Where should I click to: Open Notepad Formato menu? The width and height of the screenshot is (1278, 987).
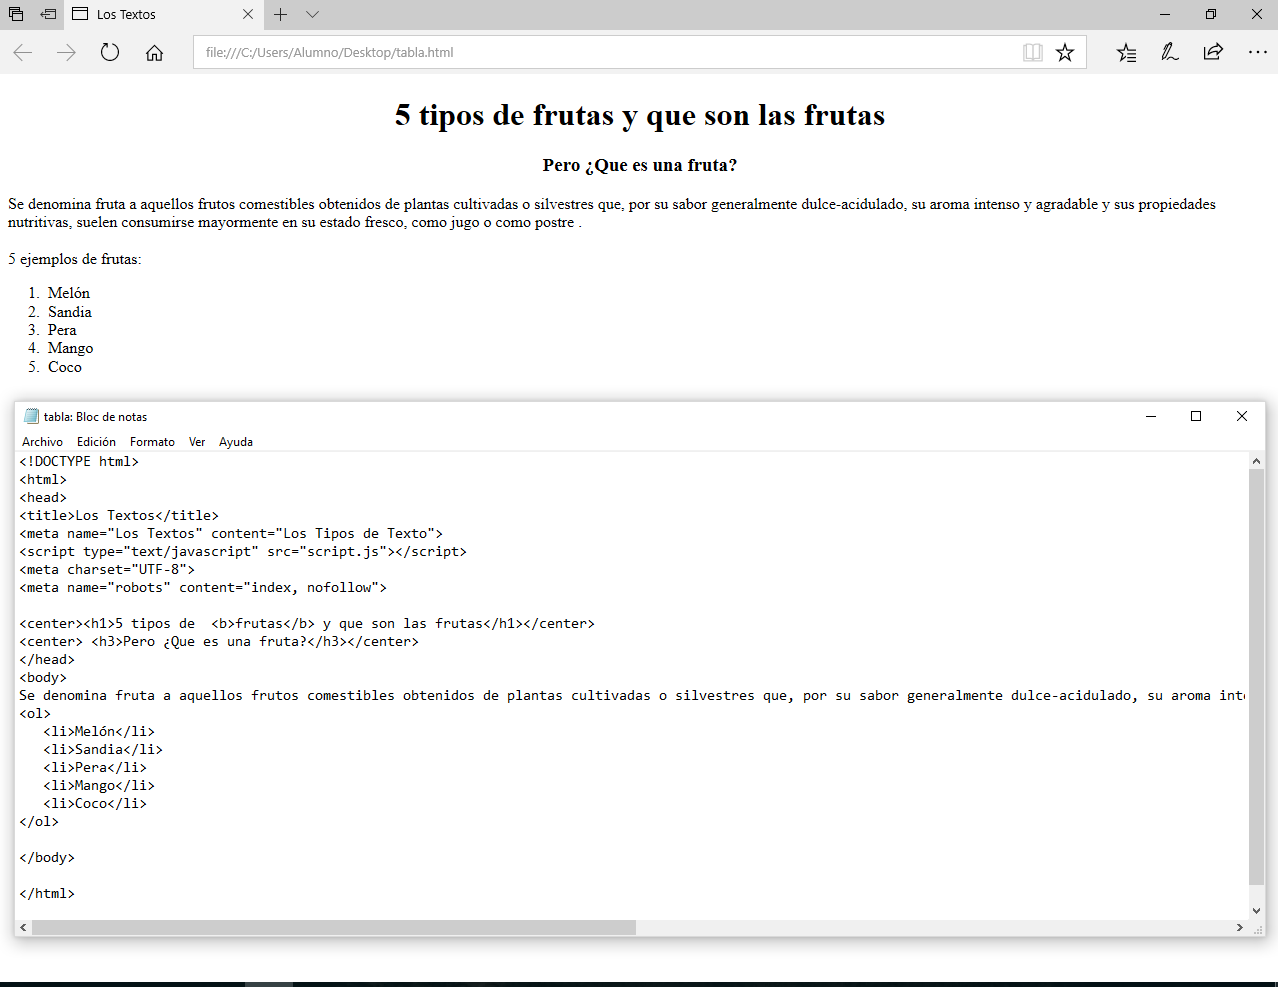click(x=152, y=442)
